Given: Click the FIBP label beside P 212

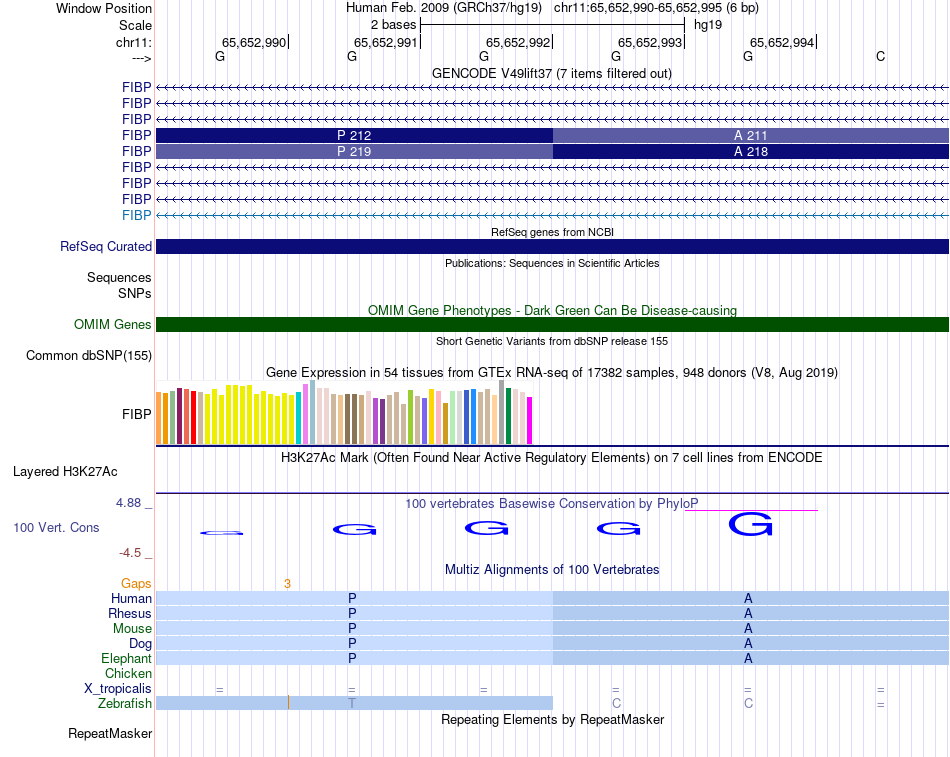Looking at the screenshot, I should [x=136, y=135].
